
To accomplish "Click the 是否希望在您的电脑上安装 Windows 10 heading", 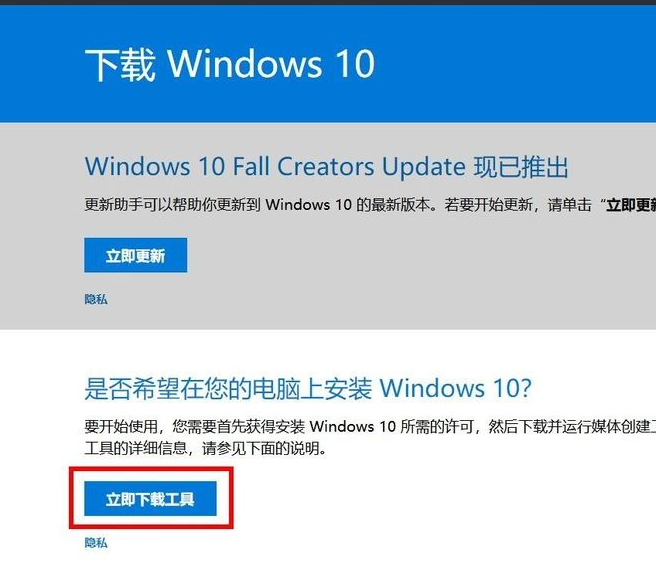I will click(x=308, y=389).
